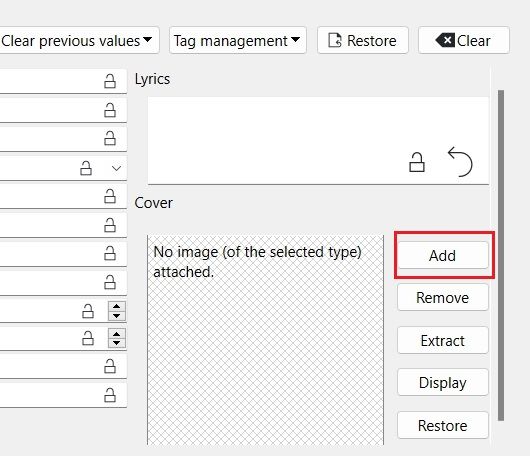Toggle the lock beside the dropdown chevron
Image resolution: width=530 pixels, height=456 pixels.
point(86,168)
